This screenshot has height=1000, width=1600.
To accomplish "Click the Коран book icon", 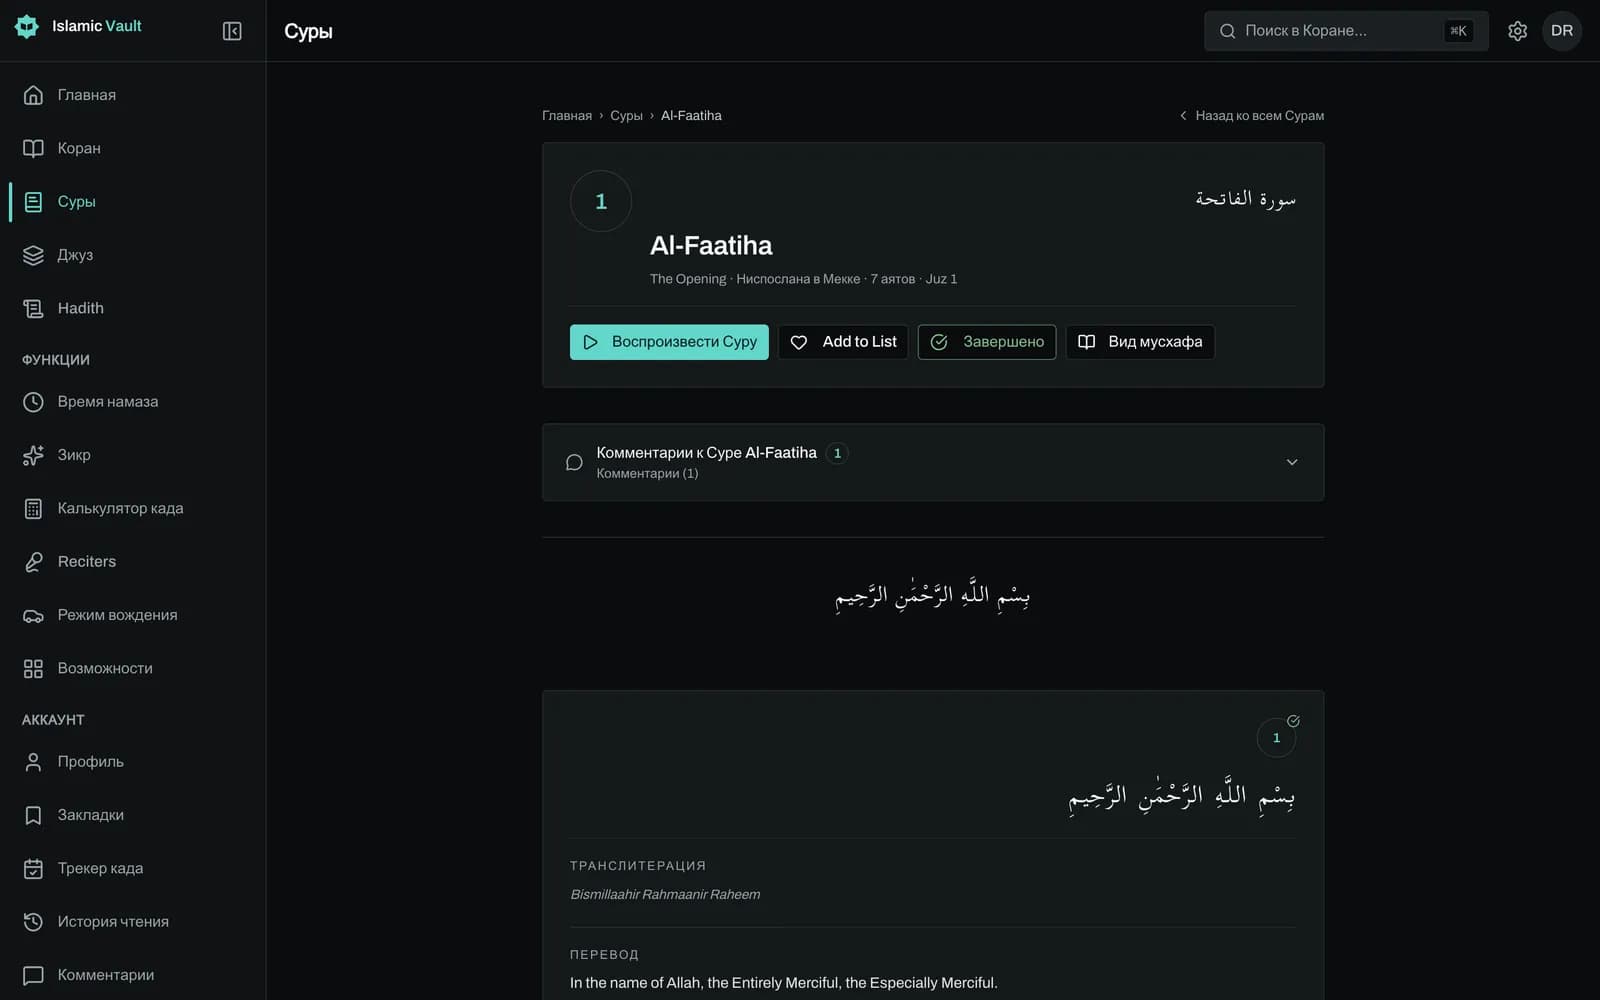I will (x=33, y=148).
